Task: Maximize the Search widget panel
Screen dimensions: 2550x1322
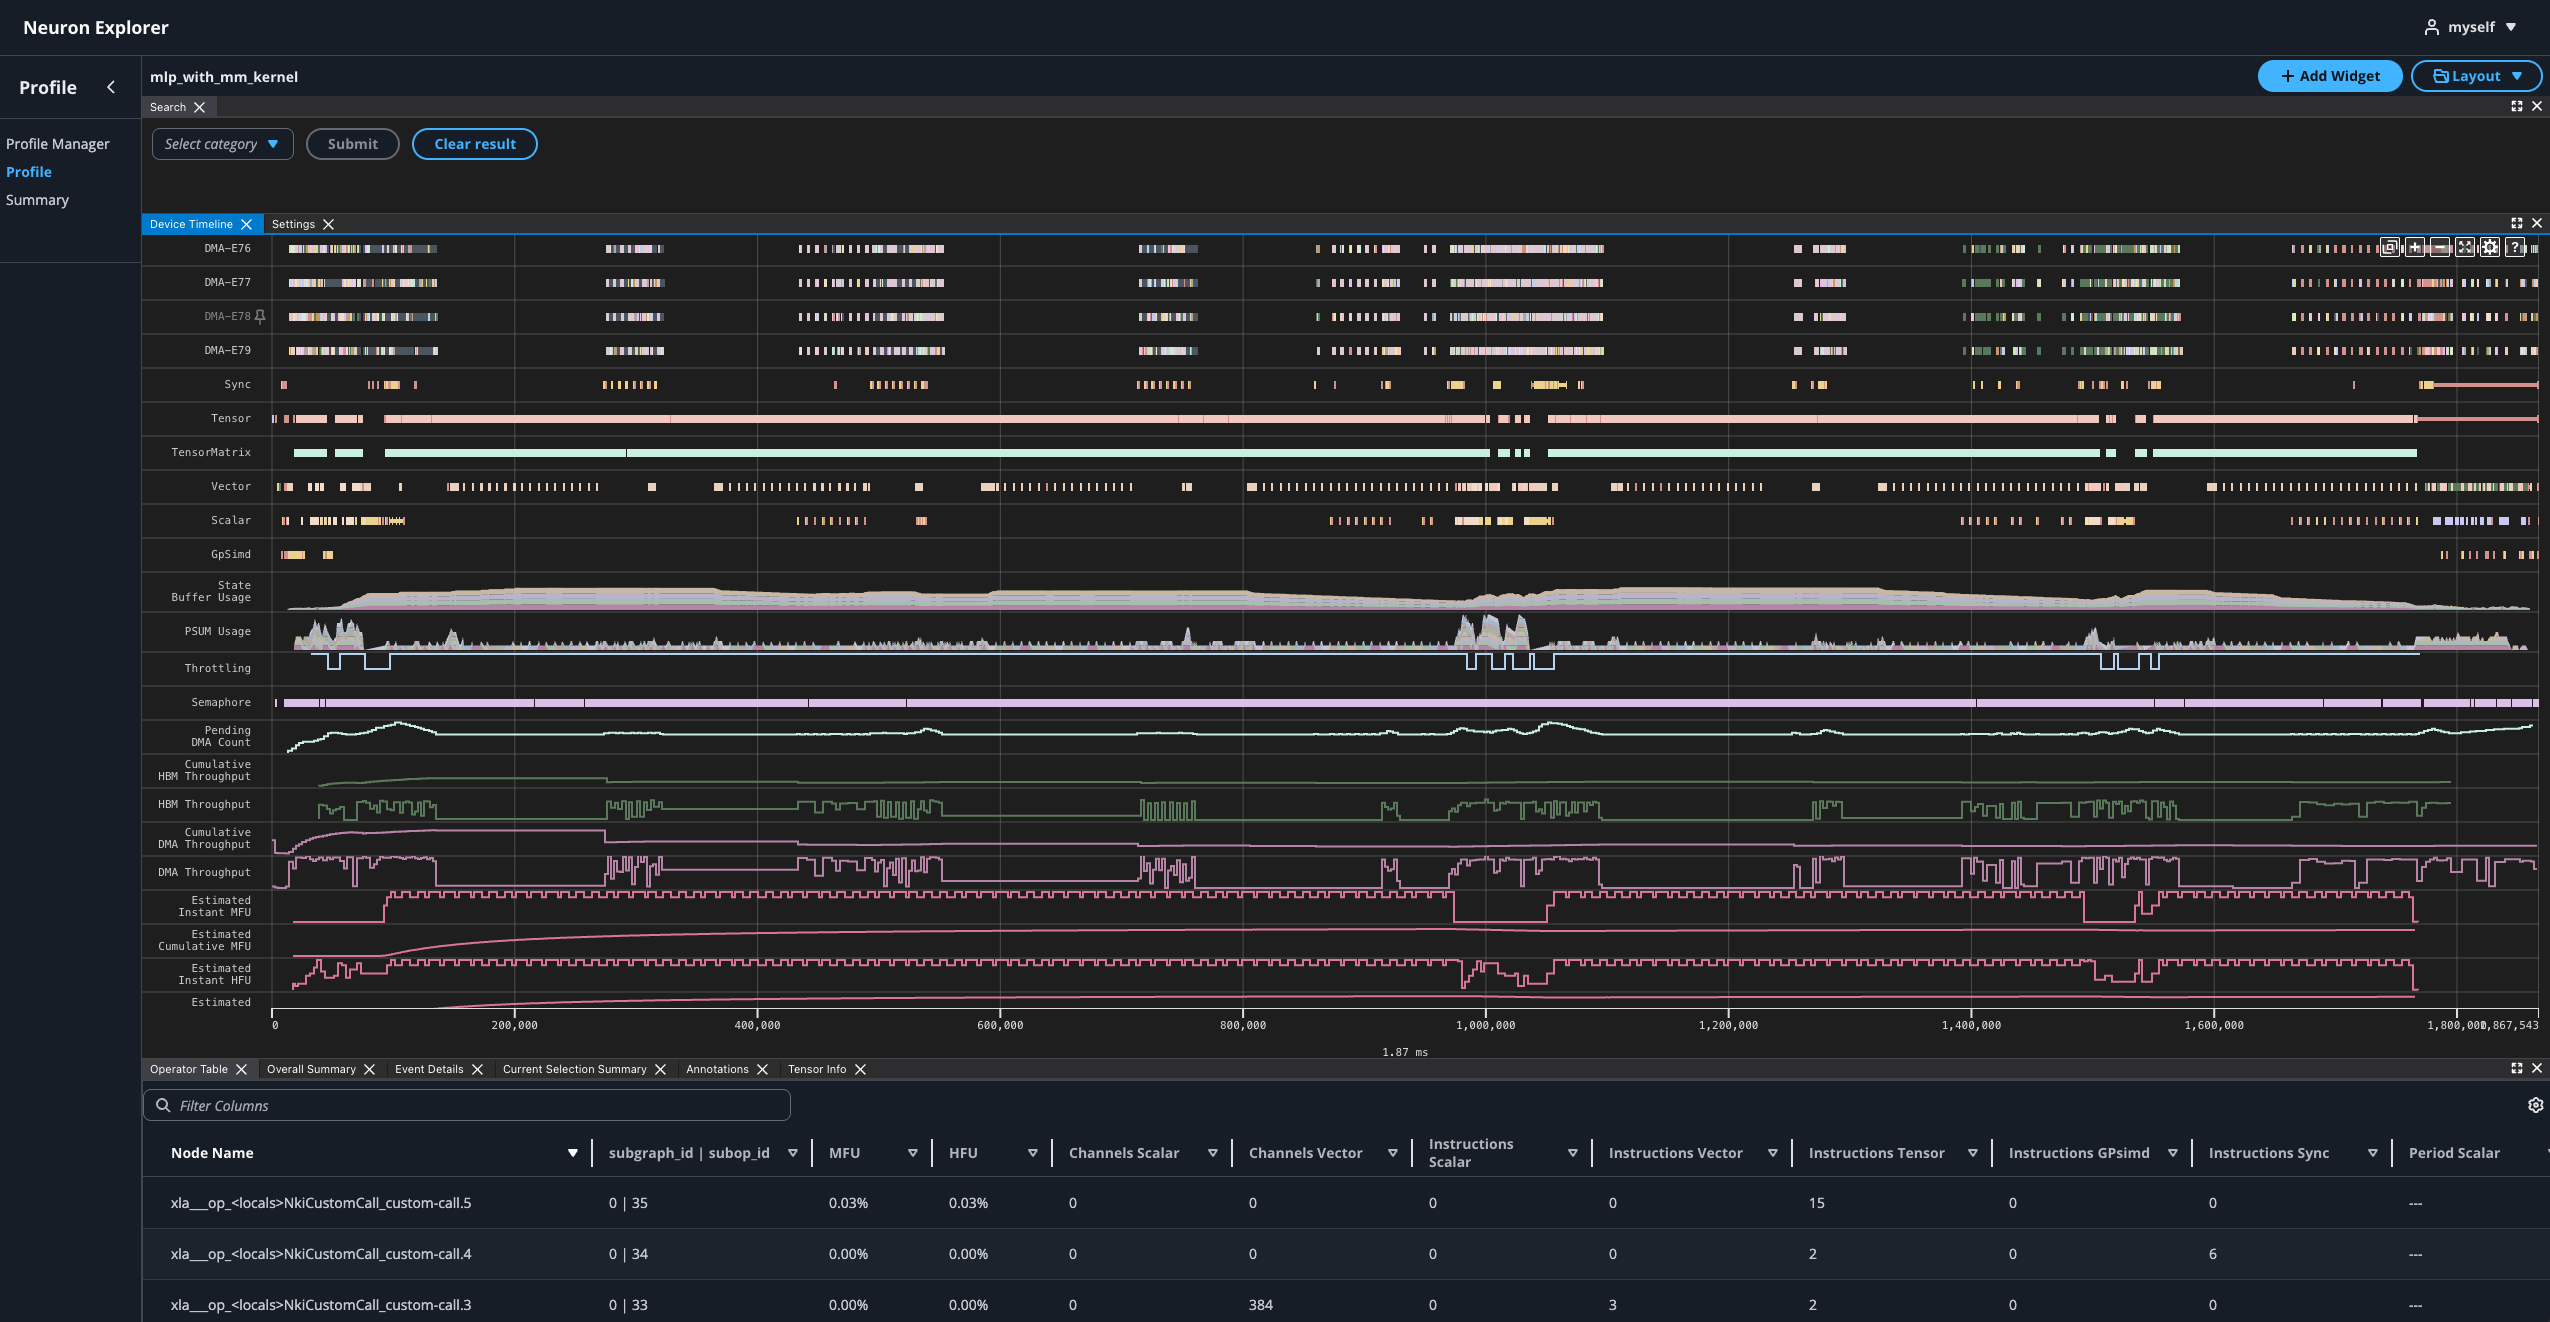Action: click(x=2517, y=106)
